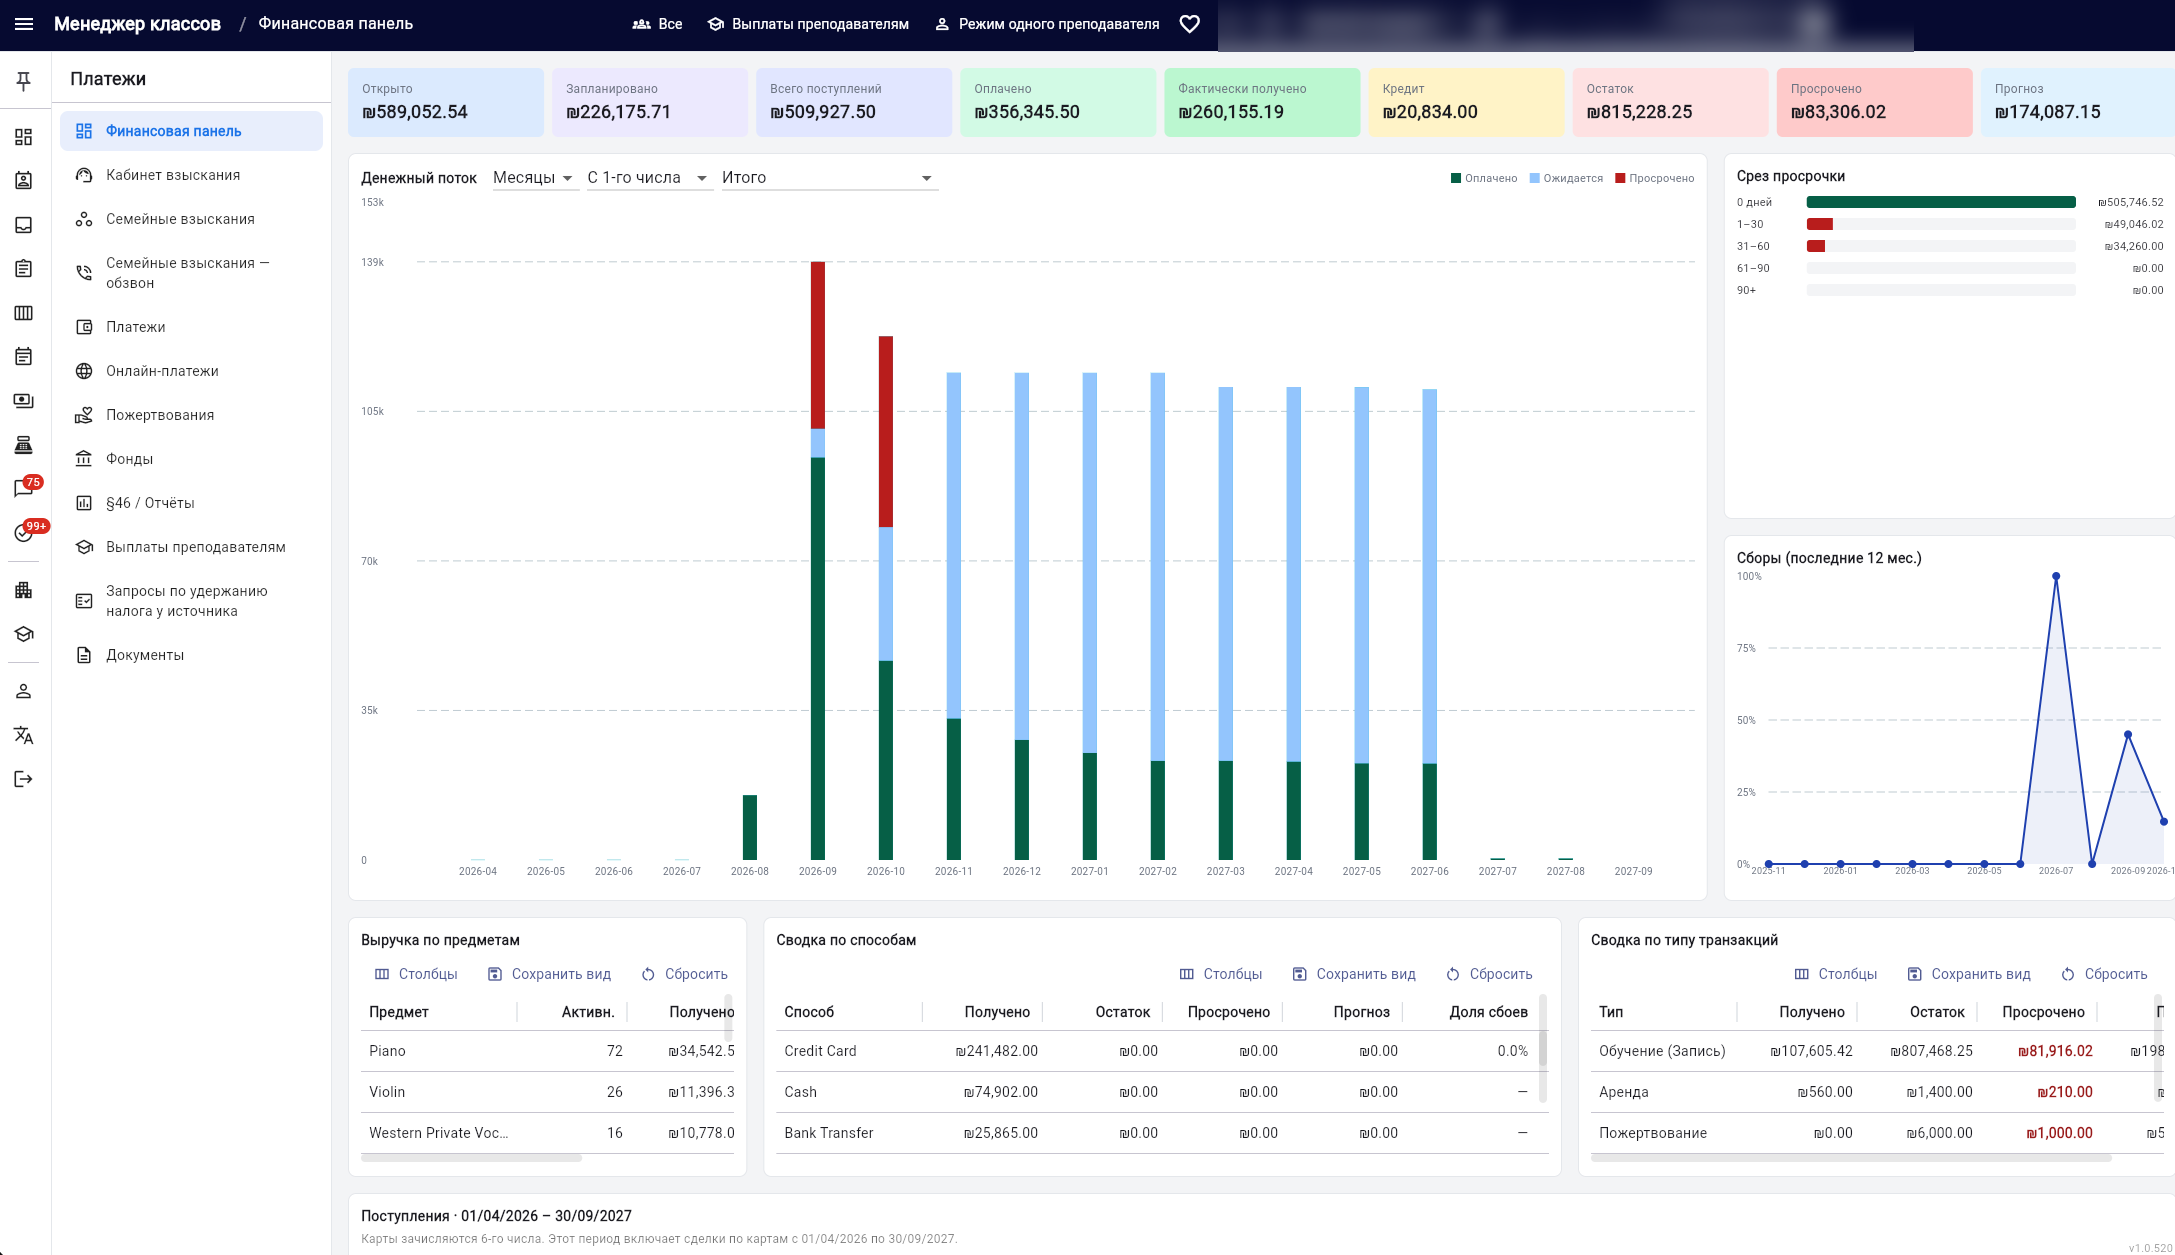
Task: Click the 2026-09 bar in cash flow chart
Action: click(818, 560)
